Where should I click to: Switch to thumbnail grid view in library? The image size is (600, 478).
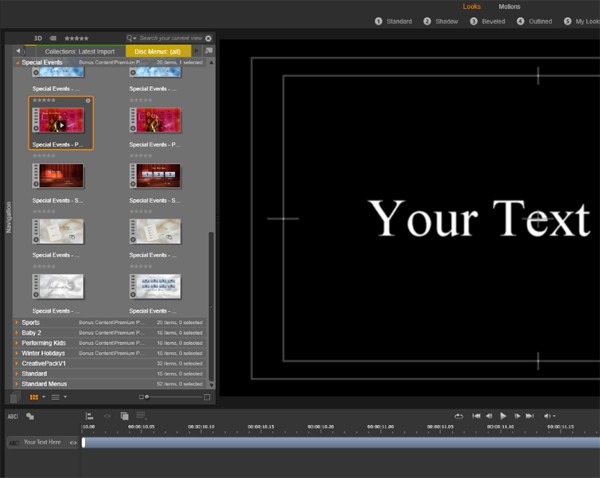click(x=33, y=397)
